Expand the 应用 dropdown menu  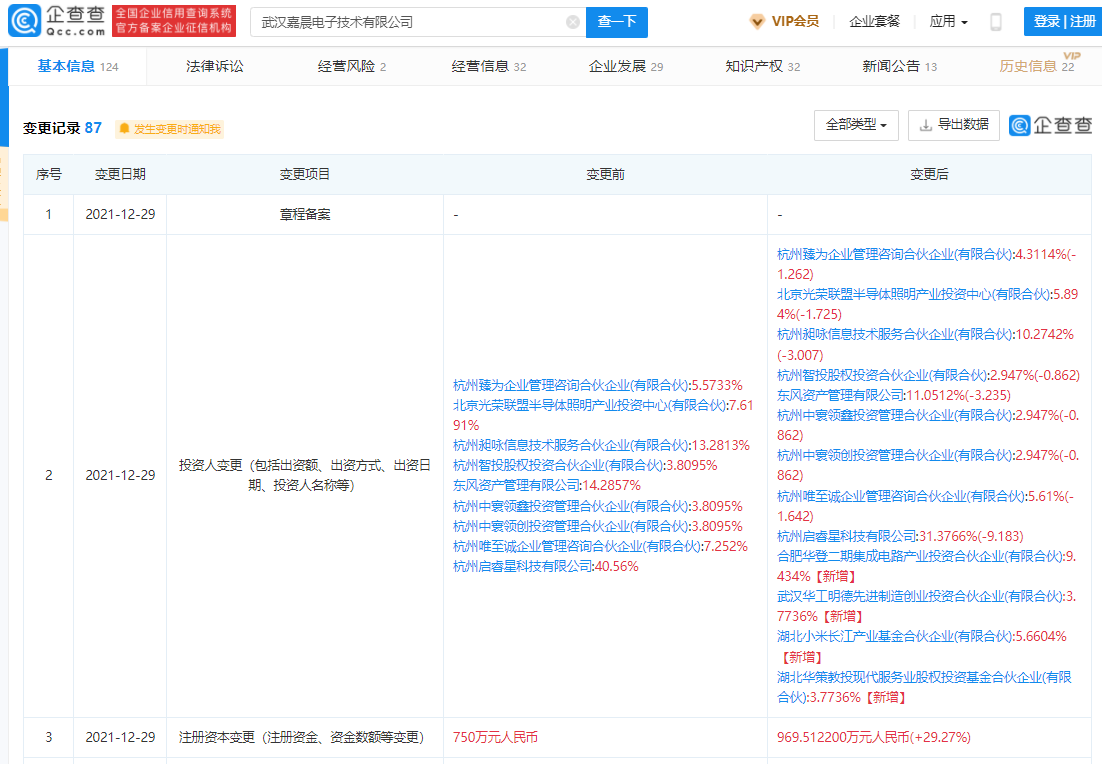(x=948, y=22)
